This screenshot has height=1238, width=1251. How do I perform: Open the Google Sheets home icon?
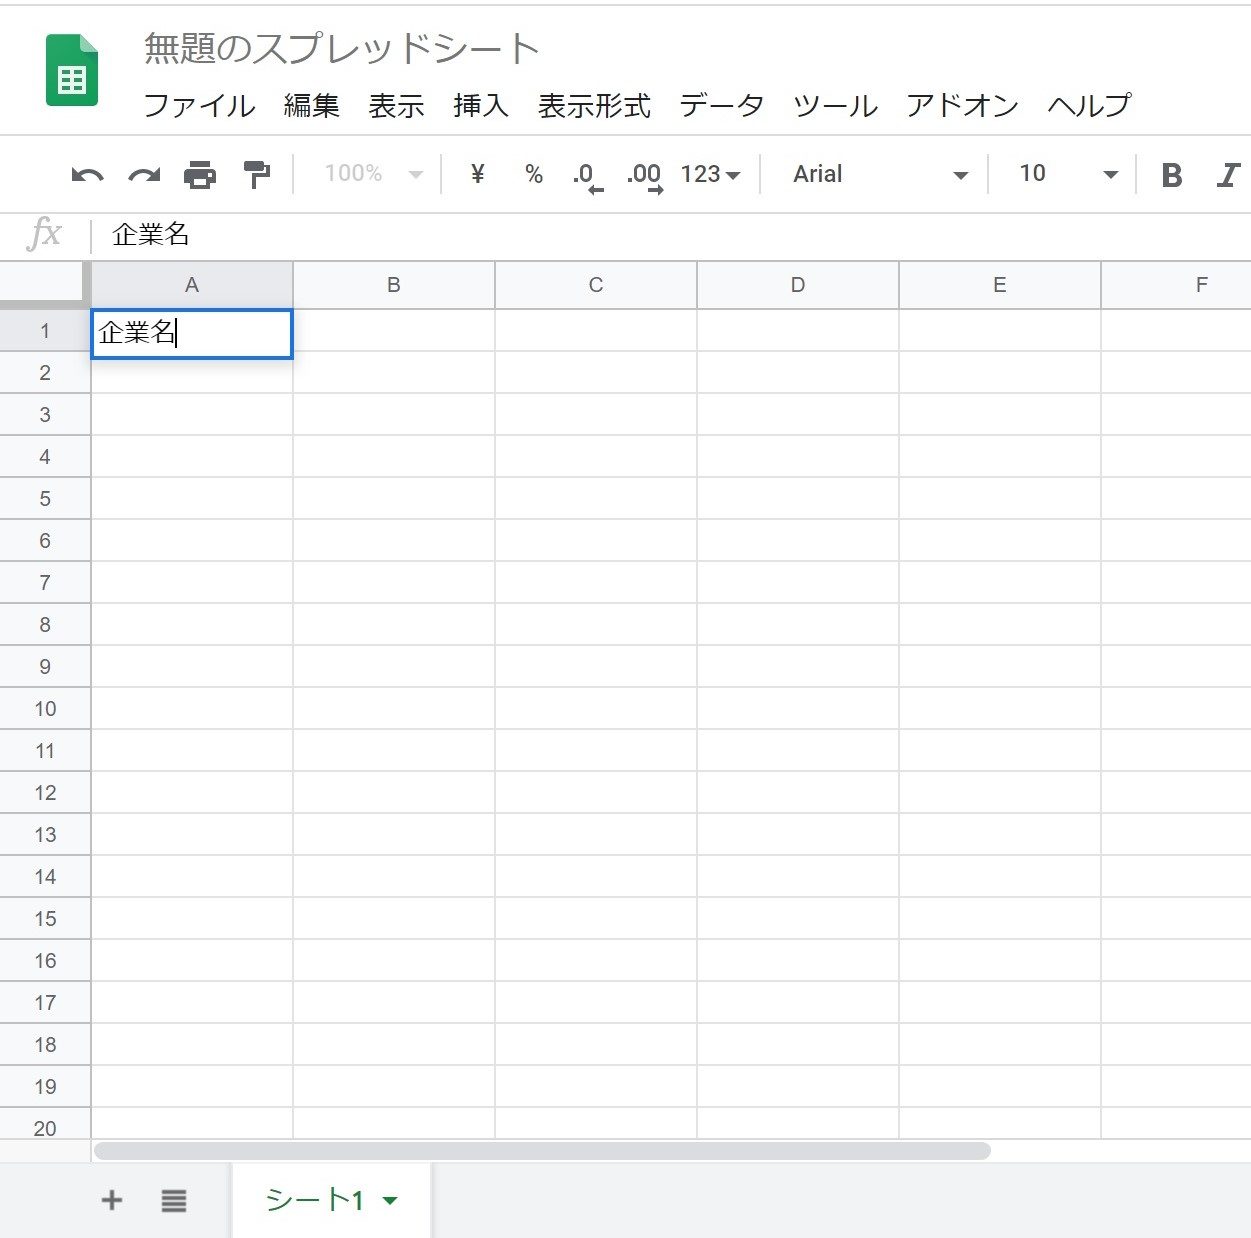(72, 71)
